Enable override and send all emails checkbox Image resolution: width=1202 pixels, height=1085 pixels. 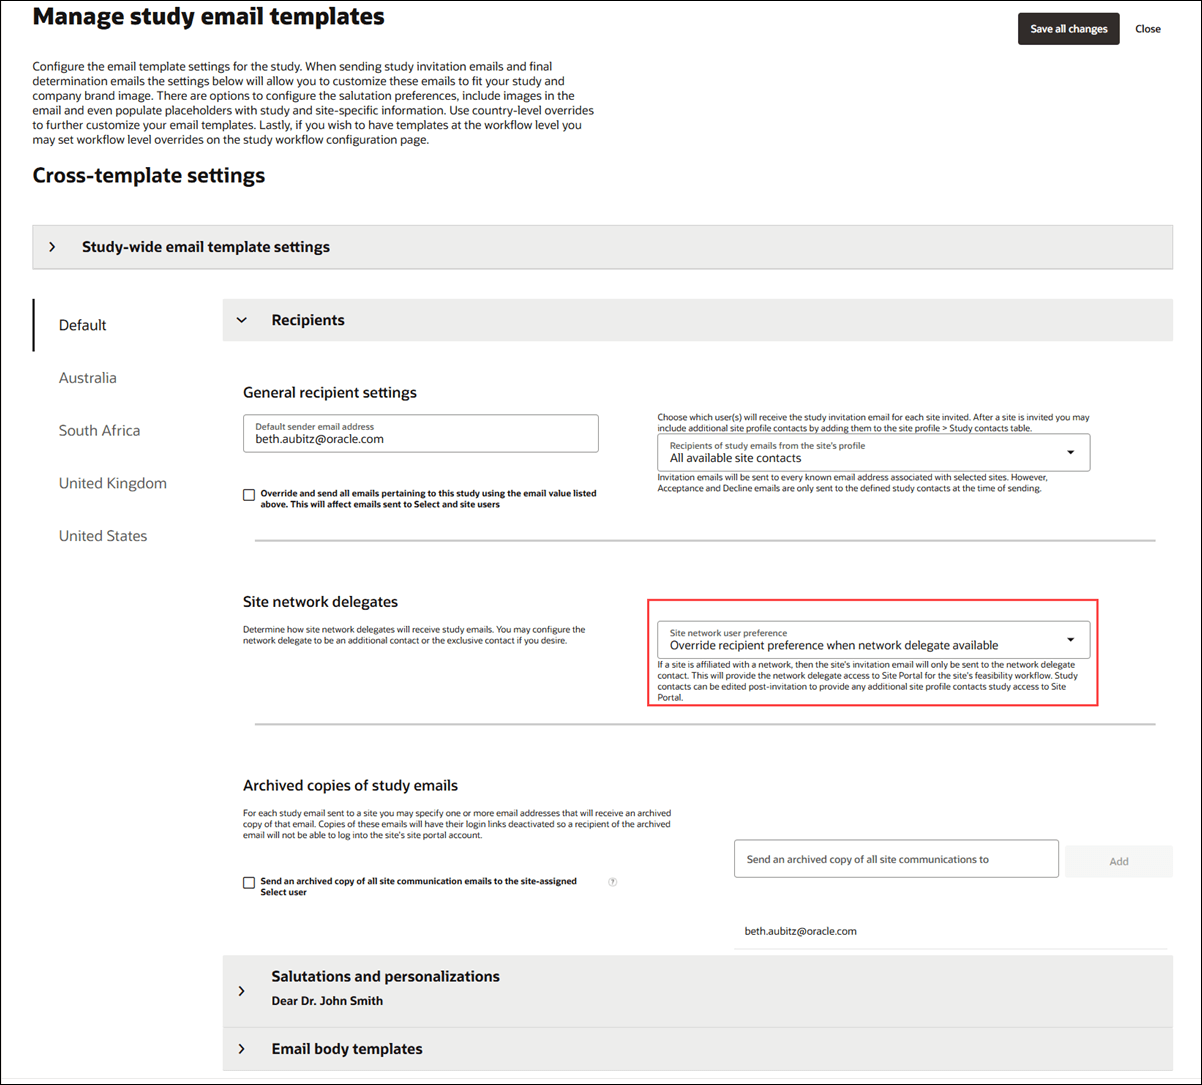249,494
